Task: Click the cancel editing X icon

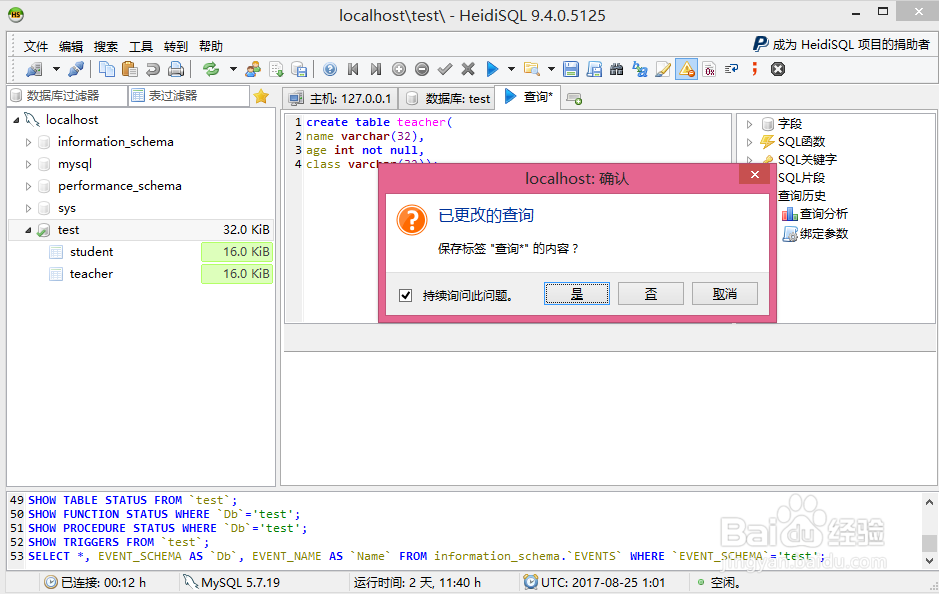Action: point(468,69)
